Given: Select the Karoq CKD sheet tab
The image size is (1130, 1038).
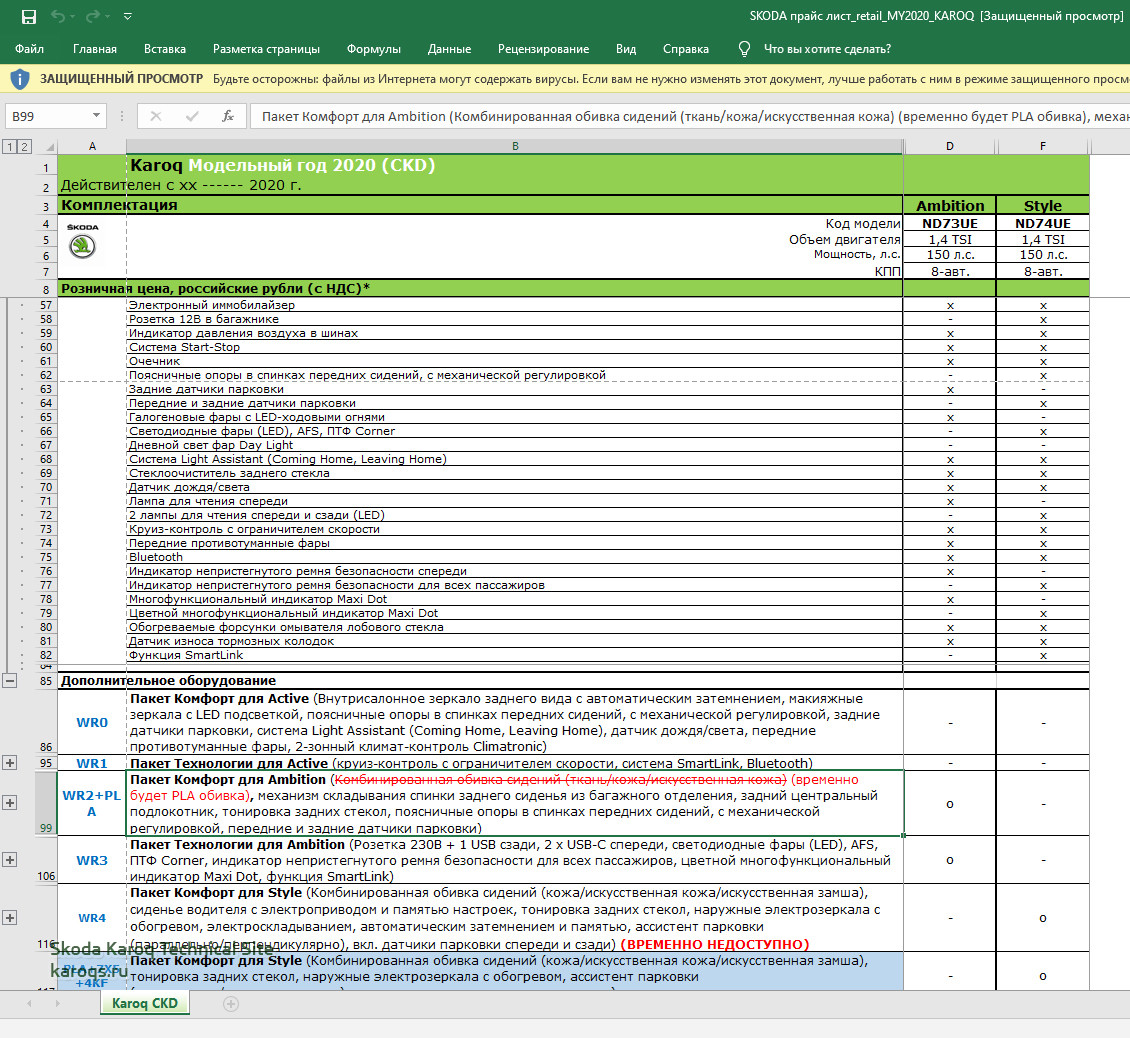Looking at the screenshot, I should [x=145, y=1003].
